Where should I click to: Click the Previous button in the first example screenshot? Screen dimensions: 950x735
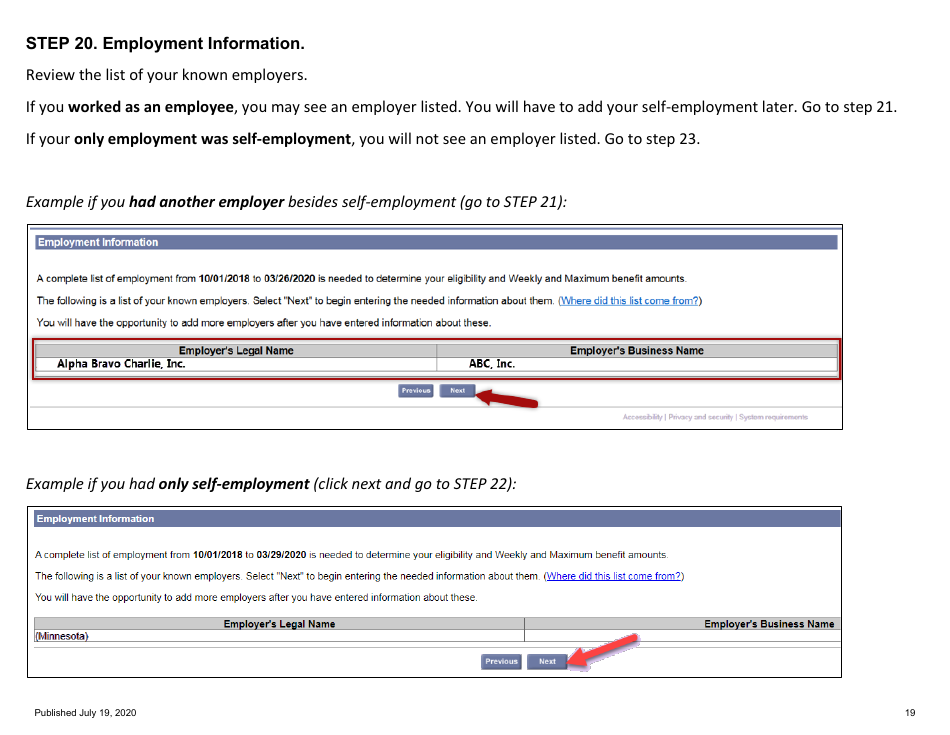coord(415,390)
